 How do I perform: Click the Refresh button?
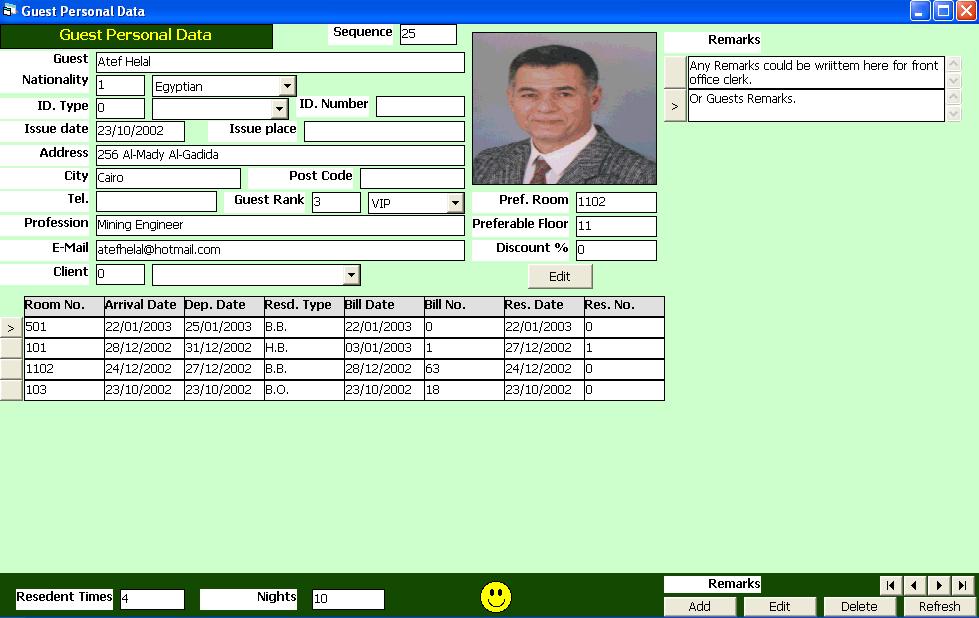pyautogui.click(x=939, y=606)
